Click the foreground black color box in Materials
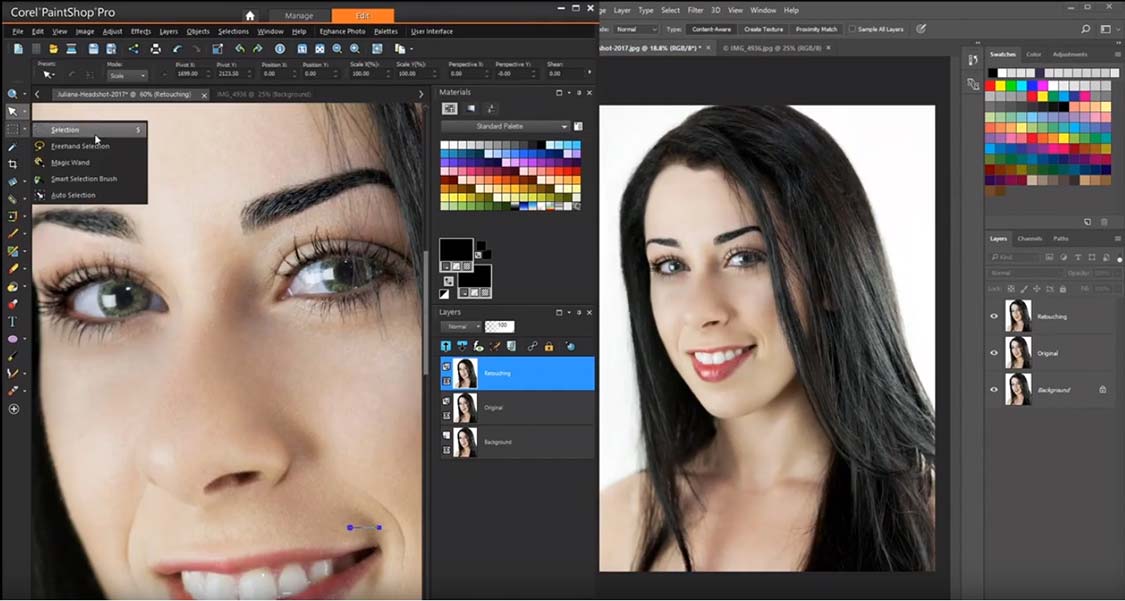 click(x=456, y=250)
